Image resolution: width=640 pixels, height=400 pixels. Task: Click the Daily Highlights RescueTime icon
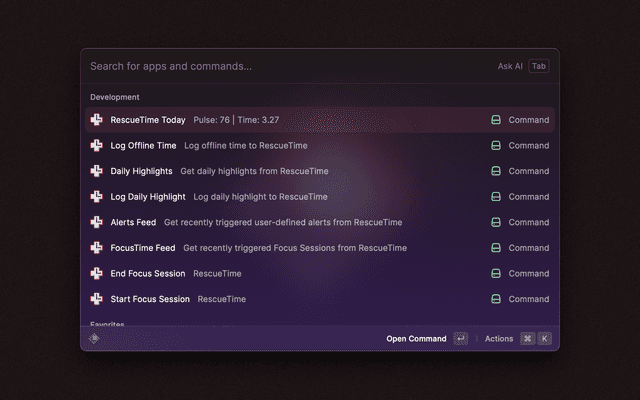(x=97, y=171)
